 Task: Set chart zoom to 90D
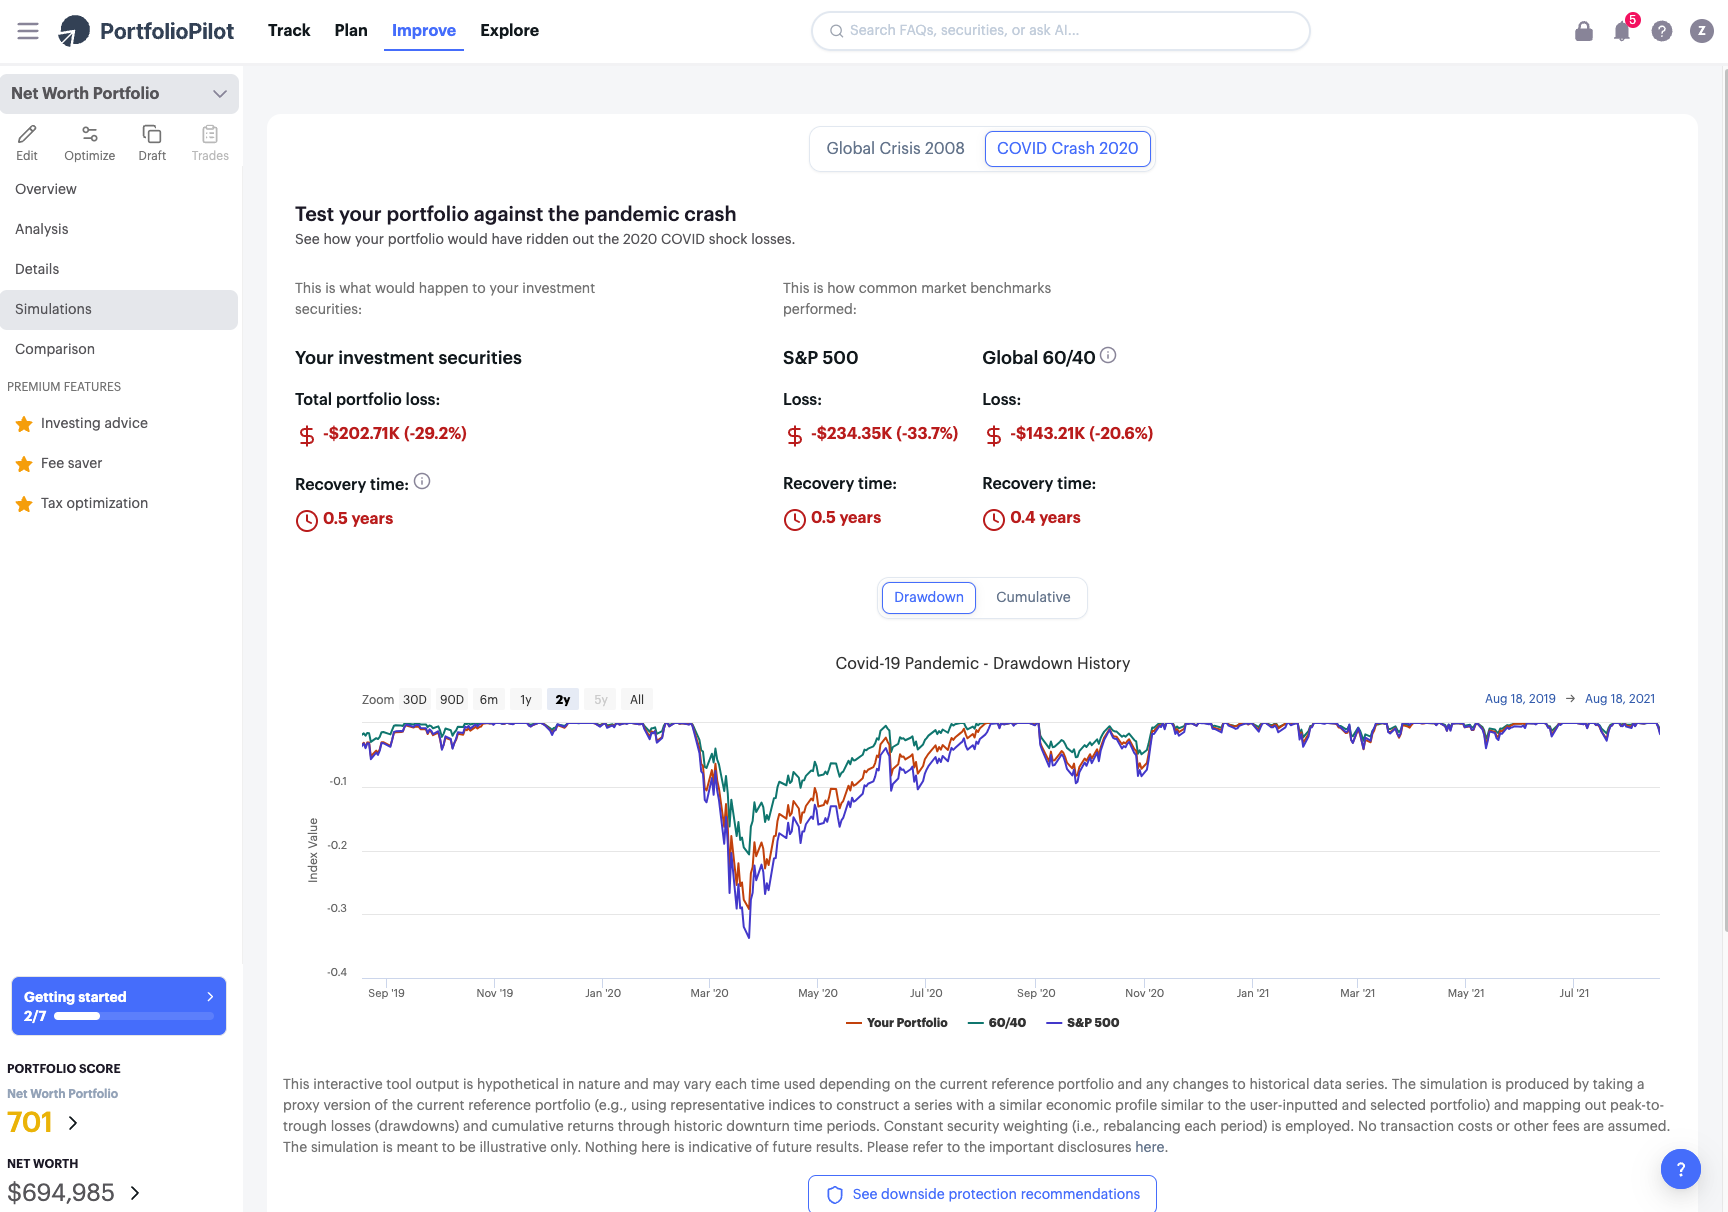[452, 700]
